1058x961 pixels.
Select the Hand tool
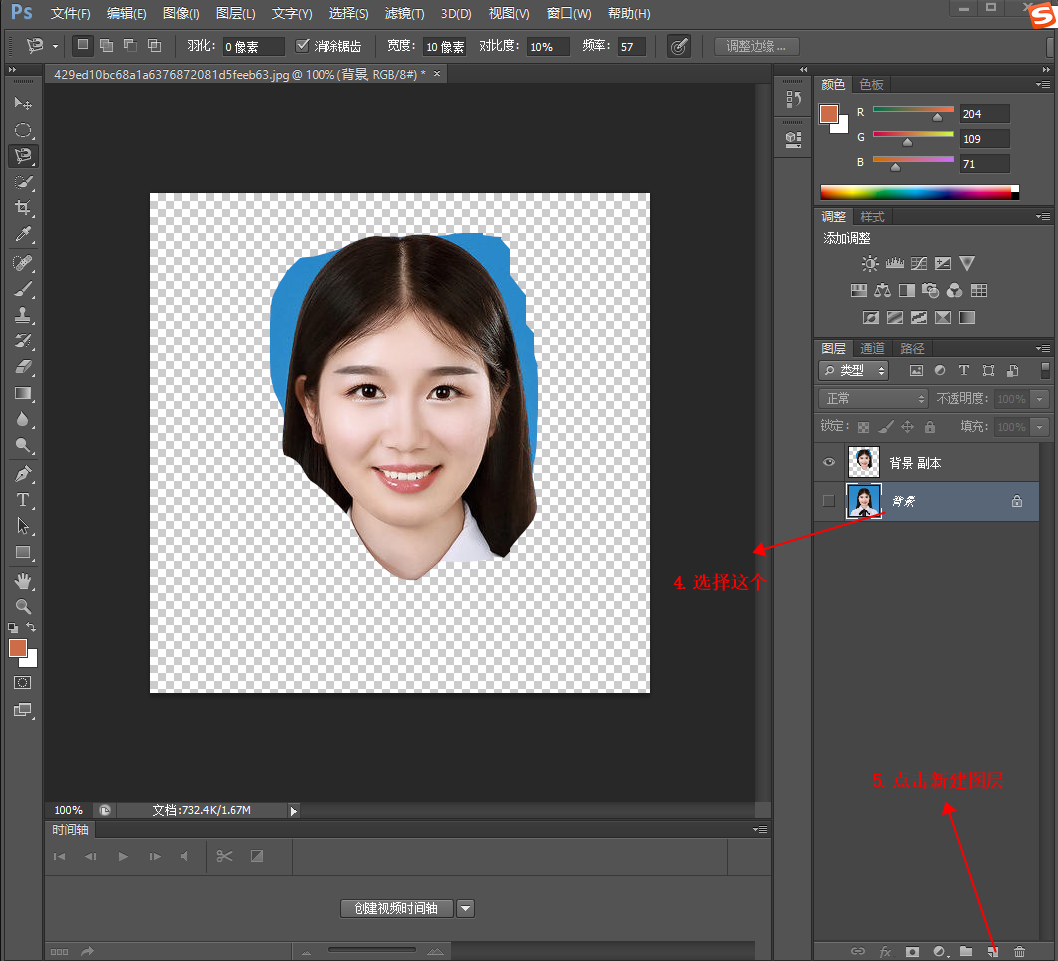(22, 581)
